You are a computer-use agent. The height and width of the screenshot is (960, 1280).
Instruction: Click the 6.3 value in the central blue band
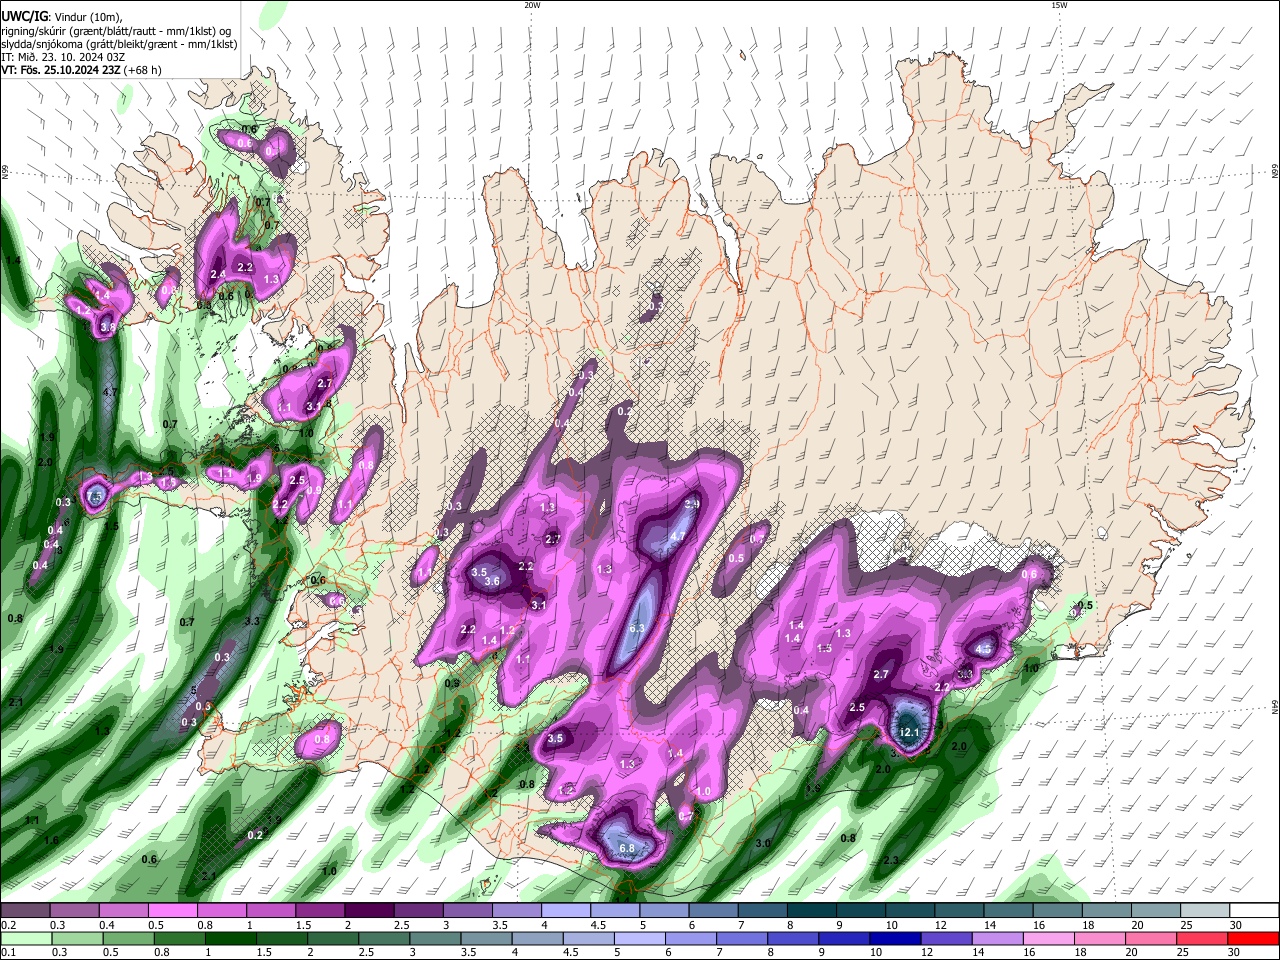point(637,628)
